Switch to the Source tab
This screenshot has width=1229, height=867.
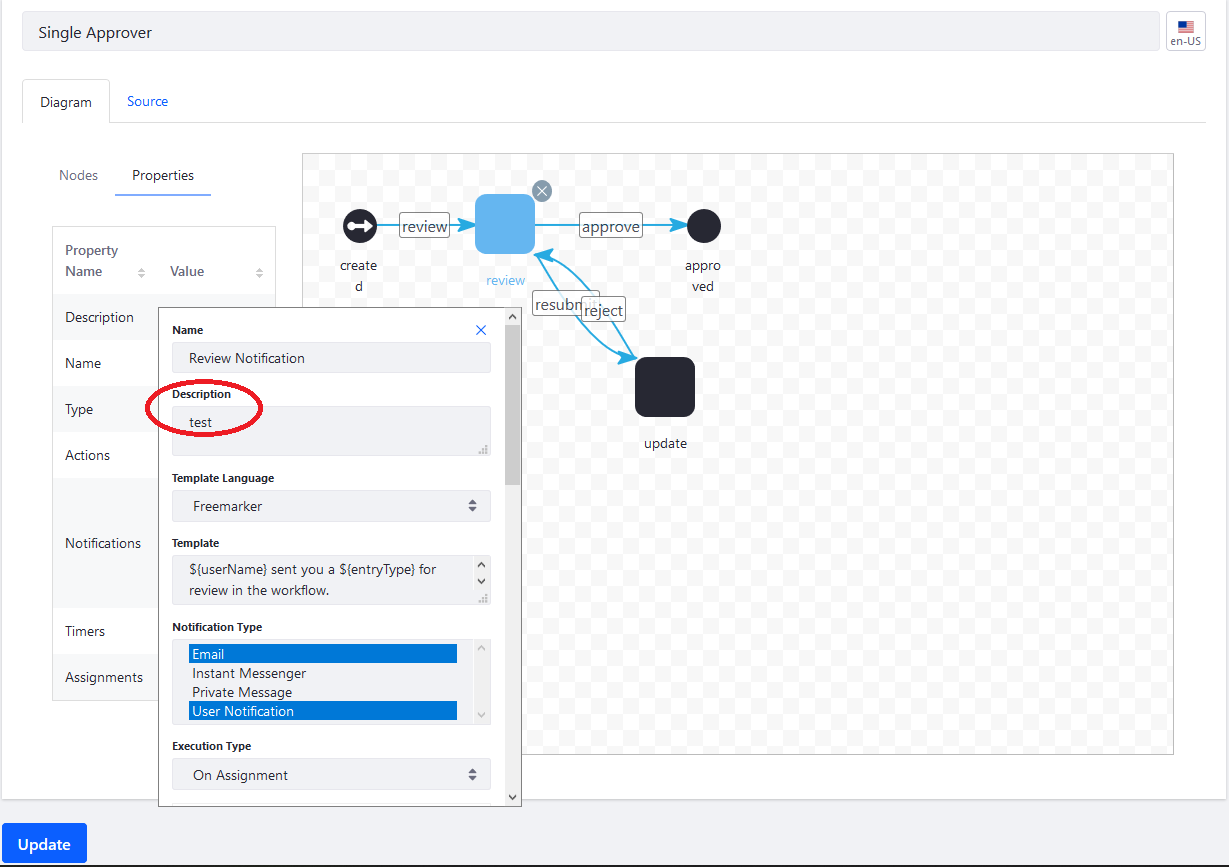[147, 101]
